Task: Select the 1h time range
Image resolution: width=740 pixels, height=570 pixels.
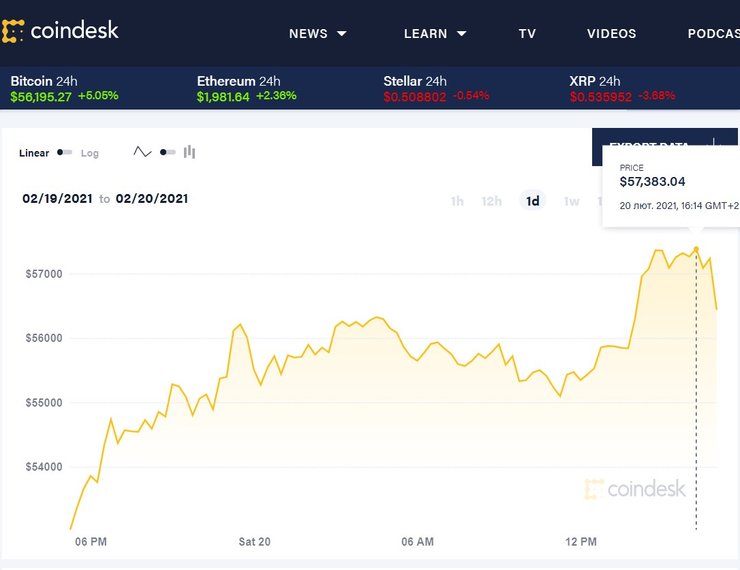Action: pos(457,201)
